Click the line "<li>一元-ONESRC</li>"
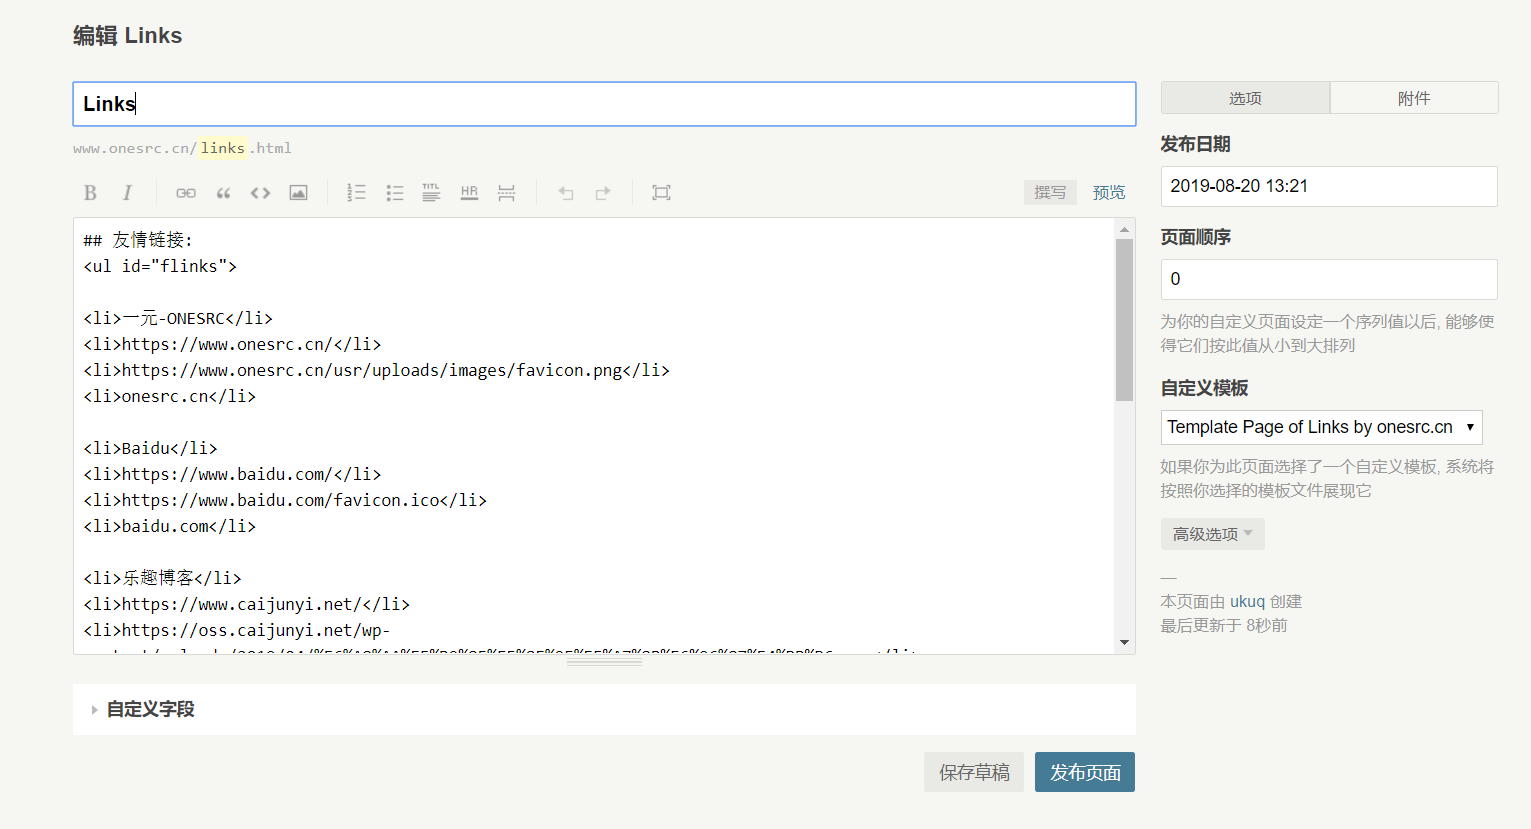The width and height of the screenshot is (1531, 829). [178, 318]
